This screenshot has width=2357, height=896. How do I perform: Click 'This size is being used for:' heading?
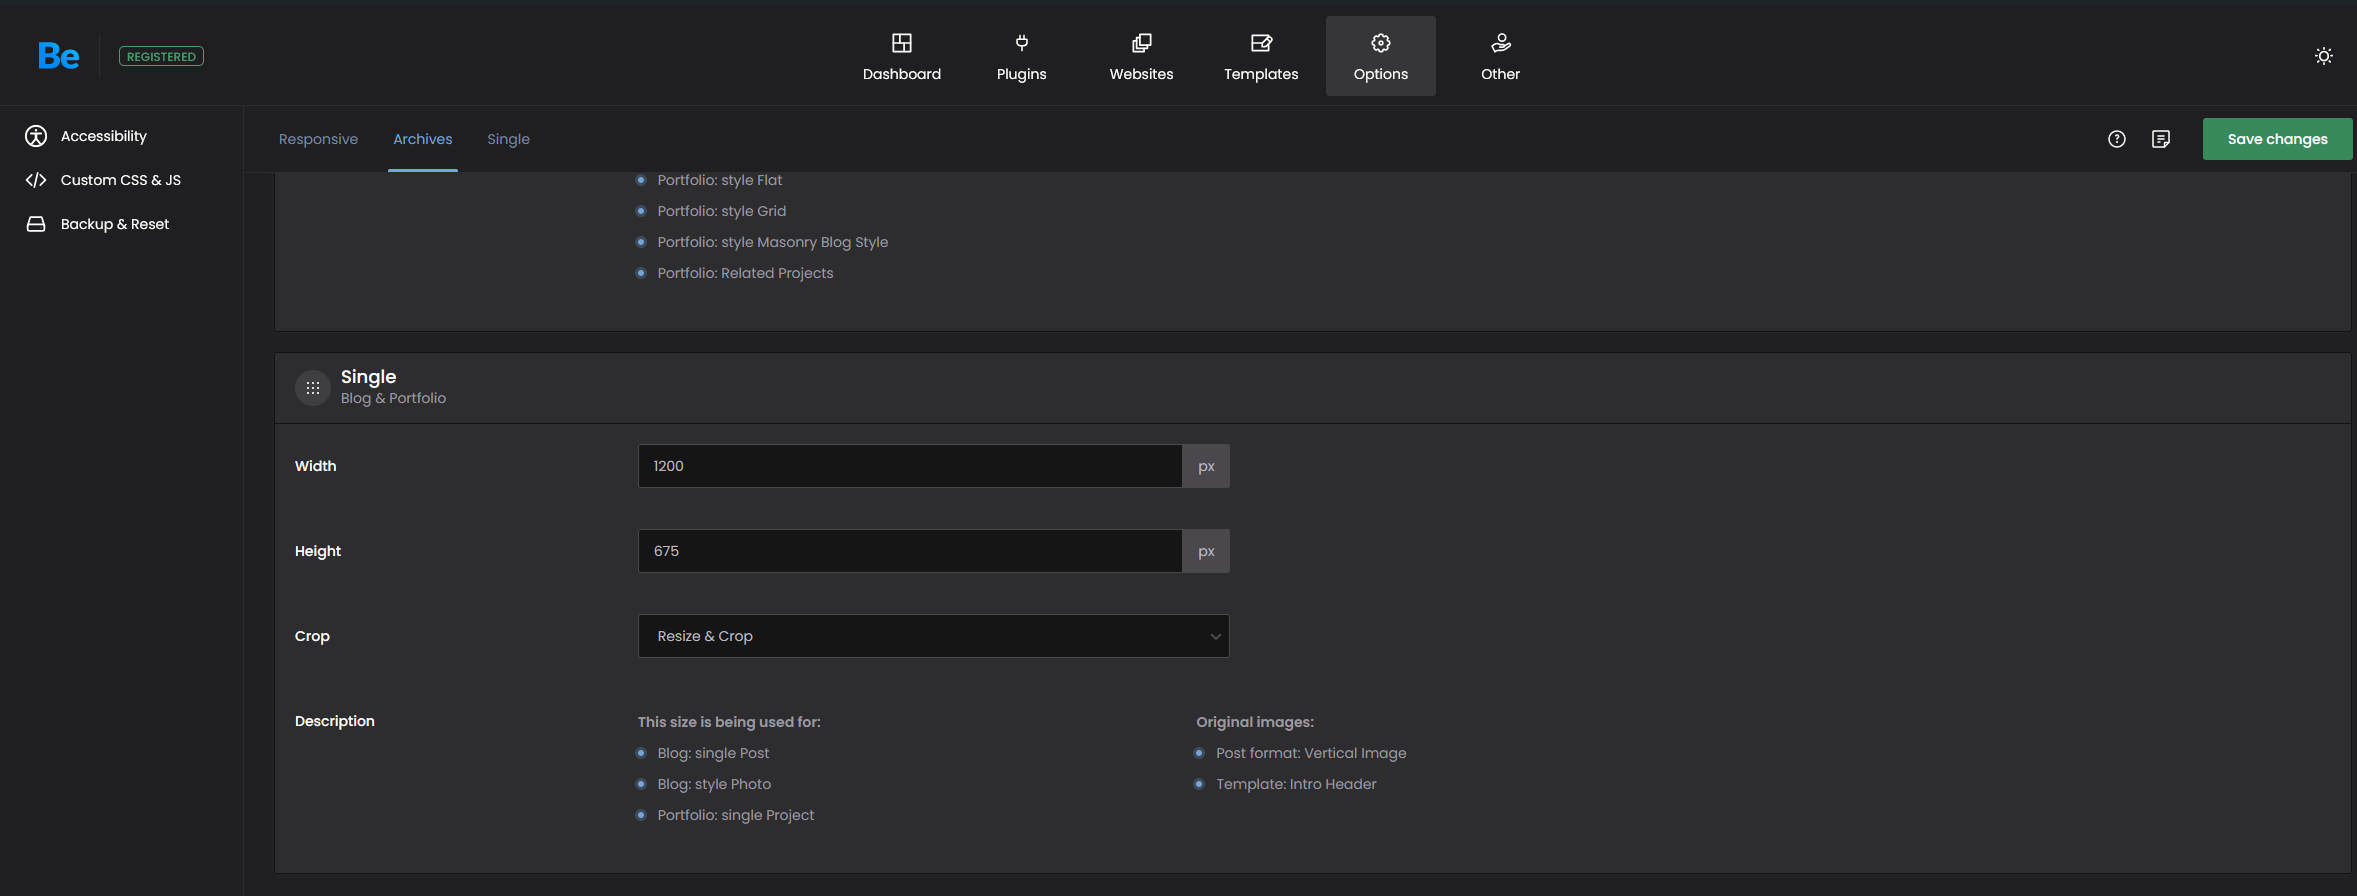click(729, 722)
